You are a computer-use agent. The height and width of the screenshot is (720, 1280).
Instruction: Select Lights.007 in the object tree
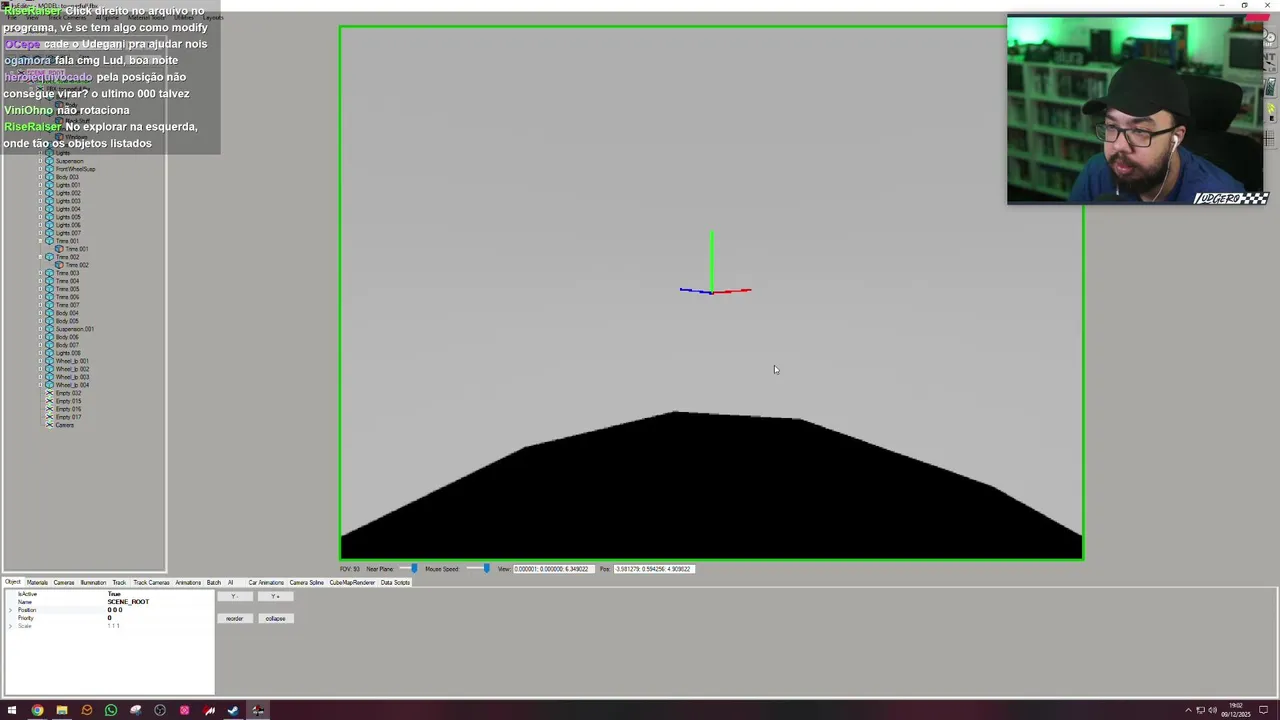tap(68, 233)
